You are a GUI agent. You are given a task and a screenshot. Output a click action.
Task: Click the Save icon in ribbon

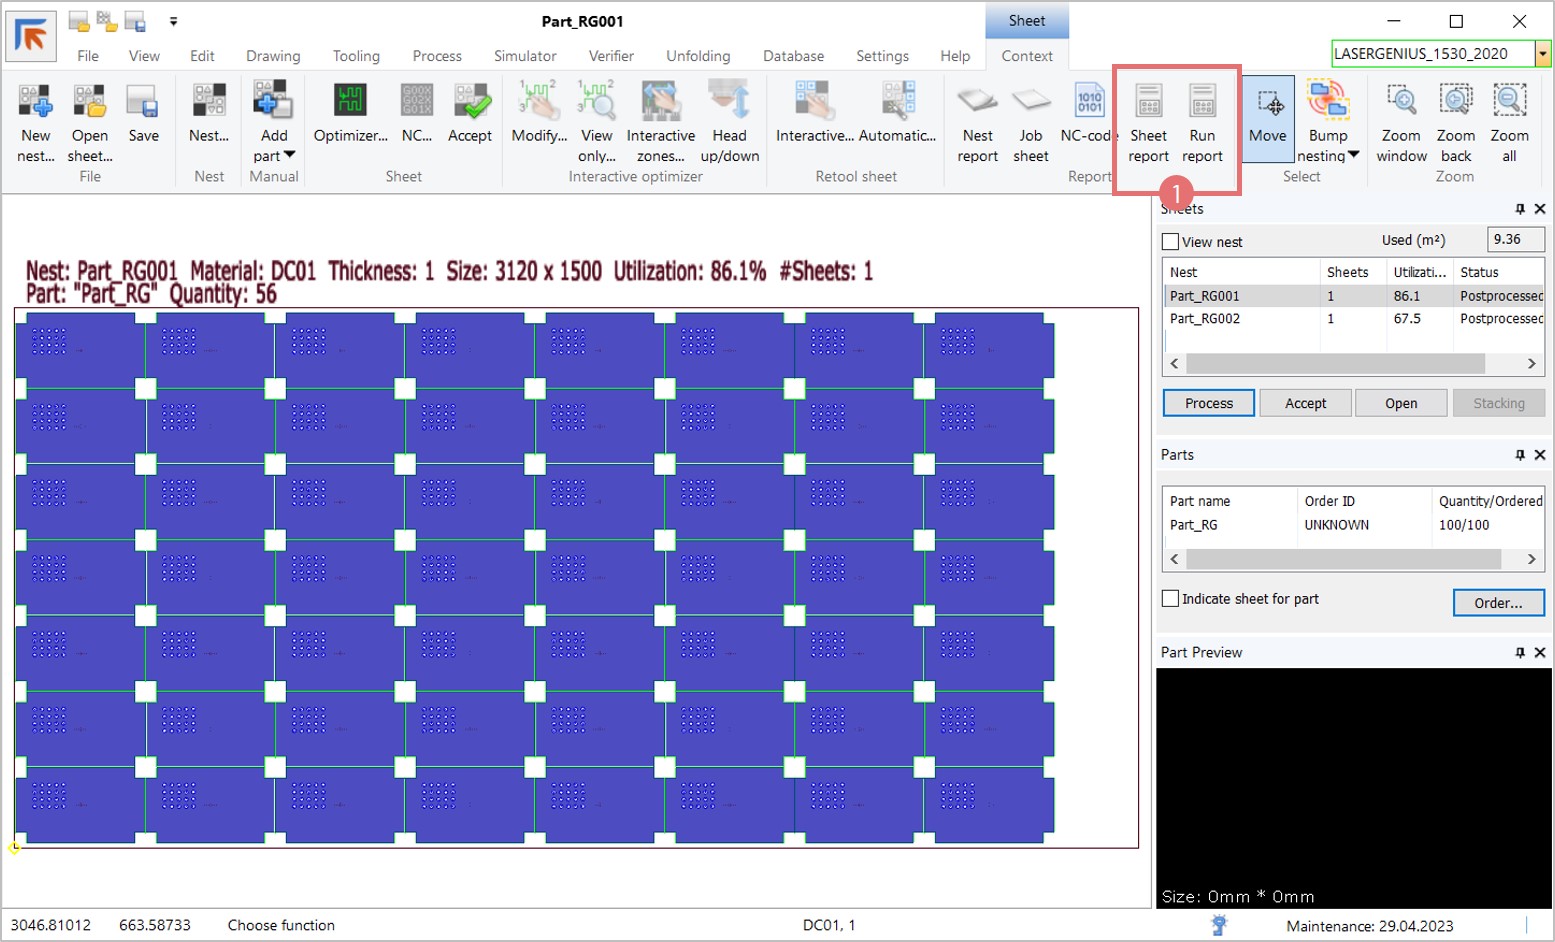coord(143,102)
